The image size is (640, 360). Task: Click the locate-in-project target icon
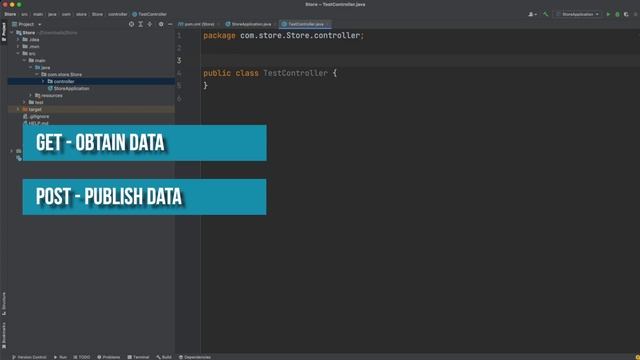(131, 24)
